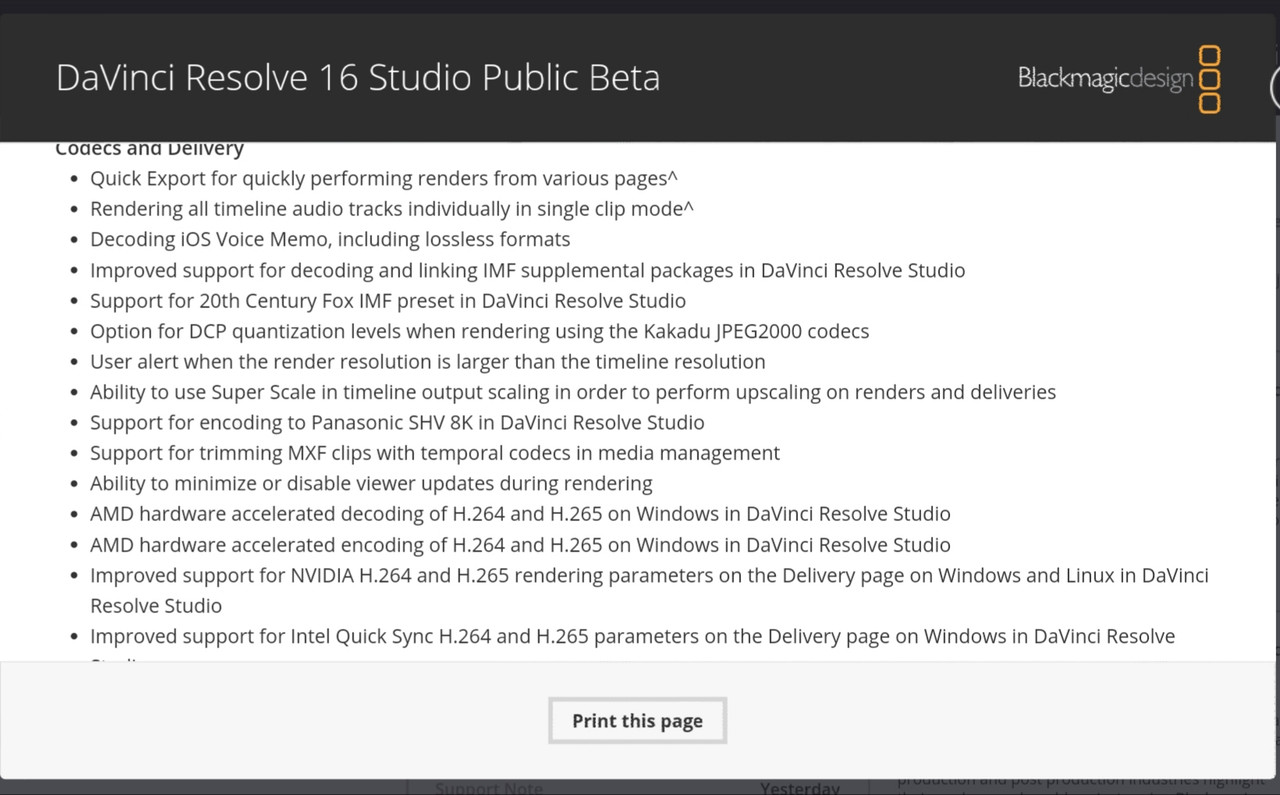Click the 20th Century Fox IMF preset line
The image size is (1280, 795).
click(388, 301)
